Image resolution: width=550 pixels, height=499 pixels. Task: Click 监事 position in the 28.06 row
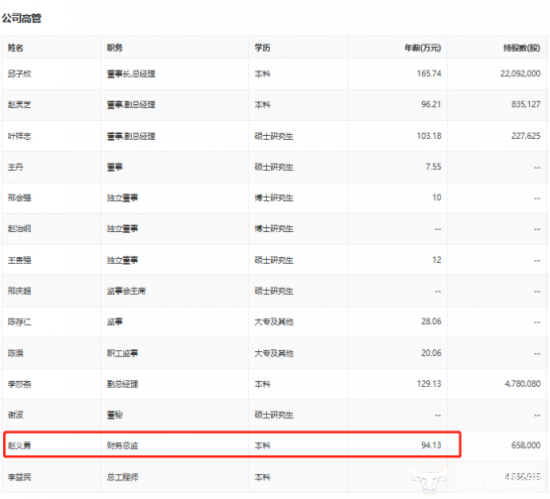[115, 322]
